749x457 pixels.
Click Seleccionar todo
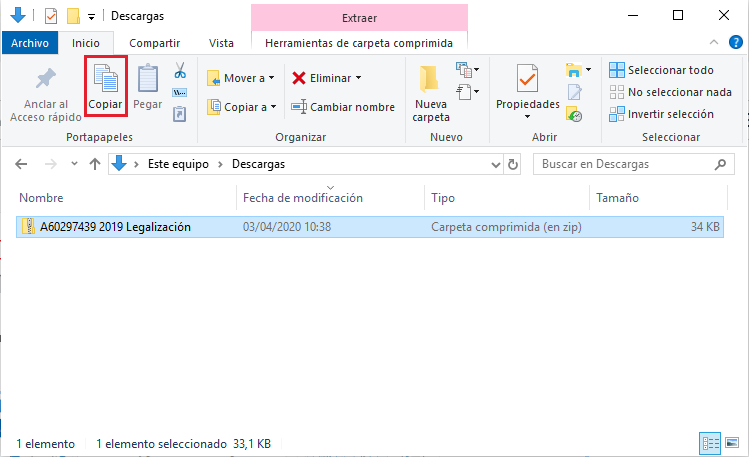[661, 70]
